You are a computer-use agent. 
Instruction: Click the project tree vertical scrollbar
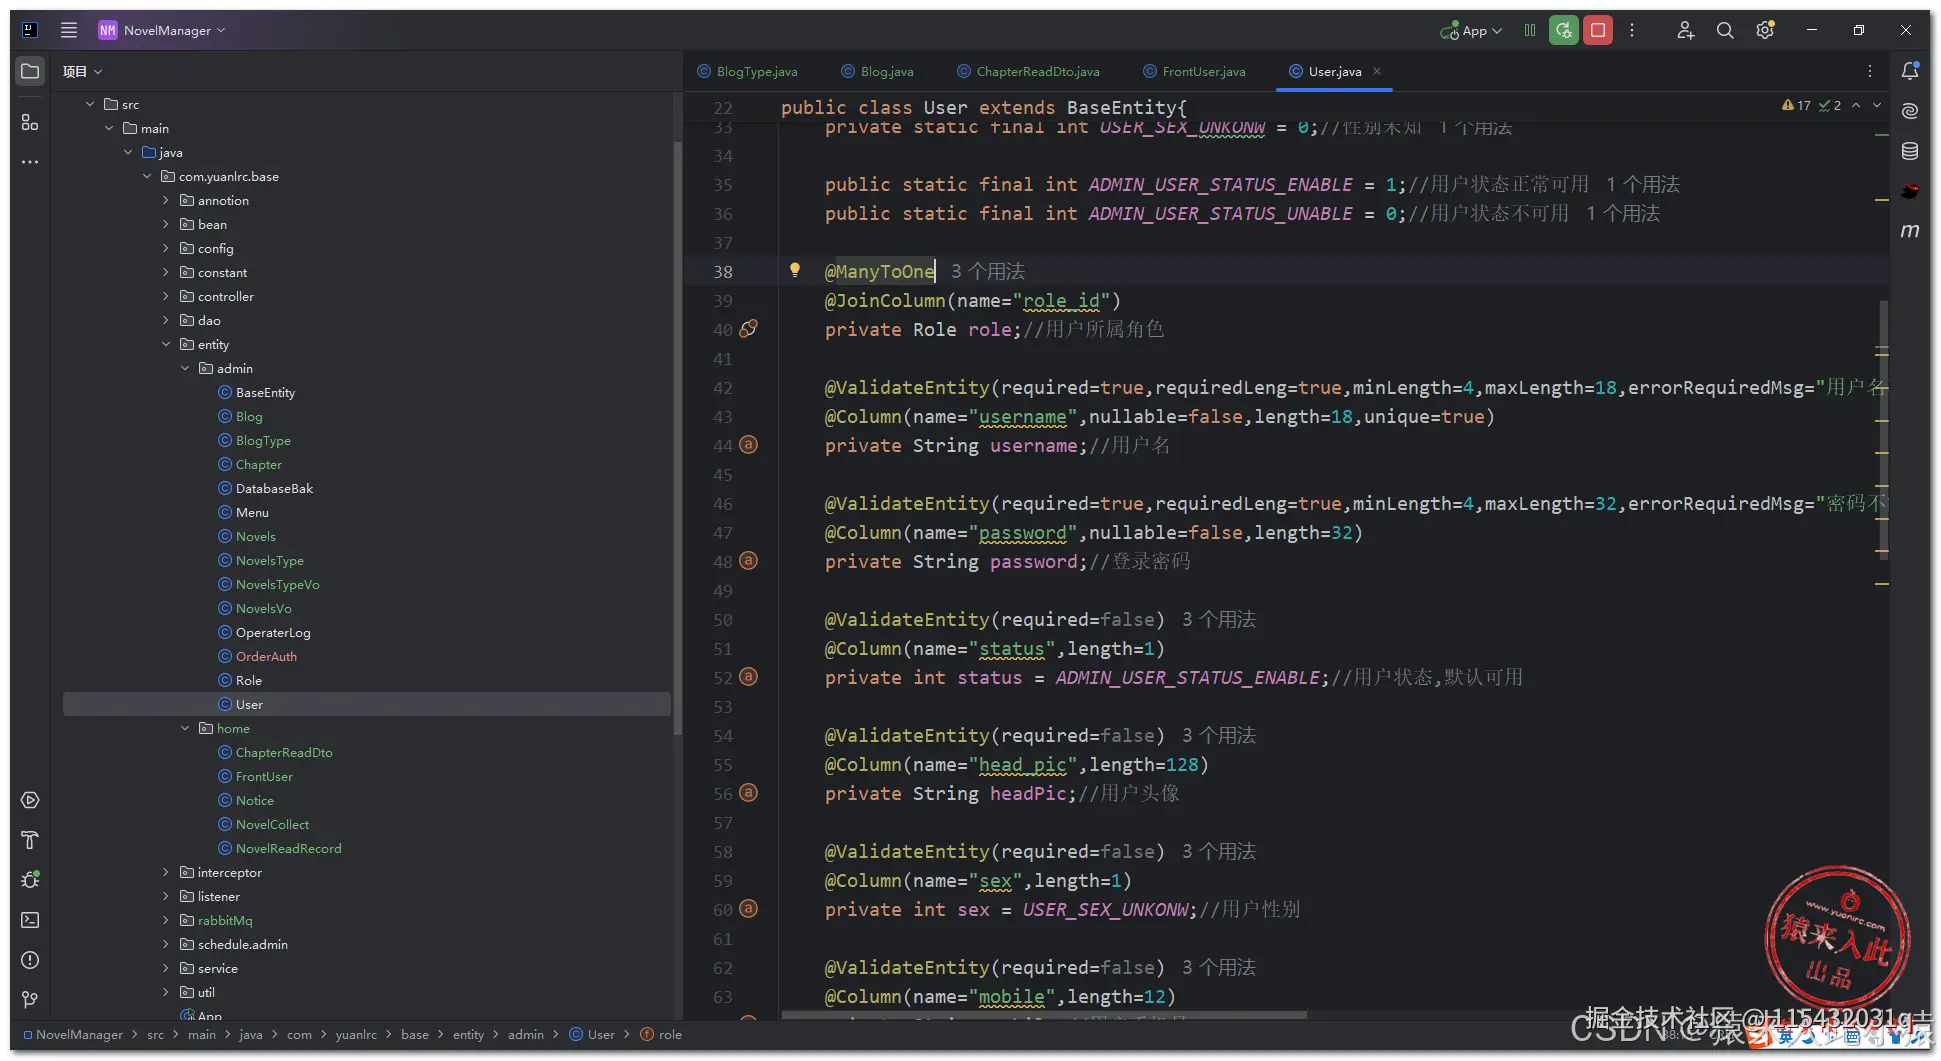coord(677,437)
